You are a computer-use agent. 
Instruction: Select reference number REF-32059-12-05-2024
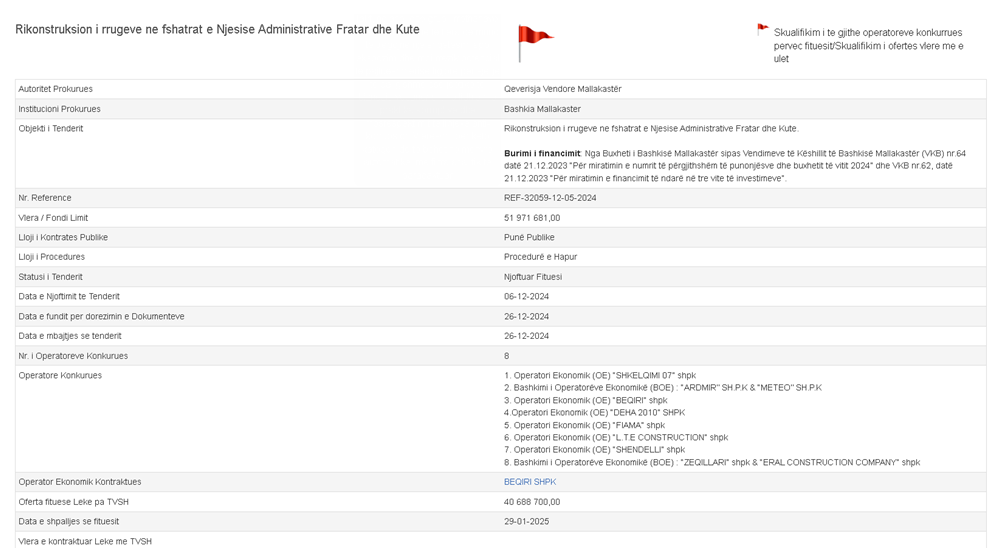tap(550, 198)
